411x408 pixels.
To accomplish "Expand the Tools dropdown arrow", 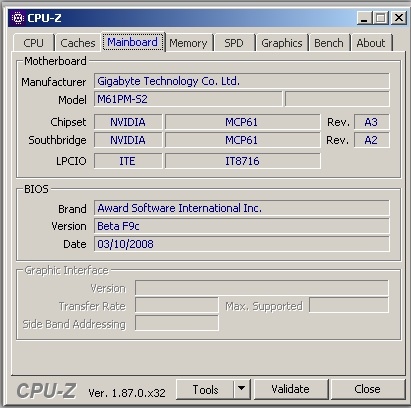I will pyautogui.click(x=242, y=389).
